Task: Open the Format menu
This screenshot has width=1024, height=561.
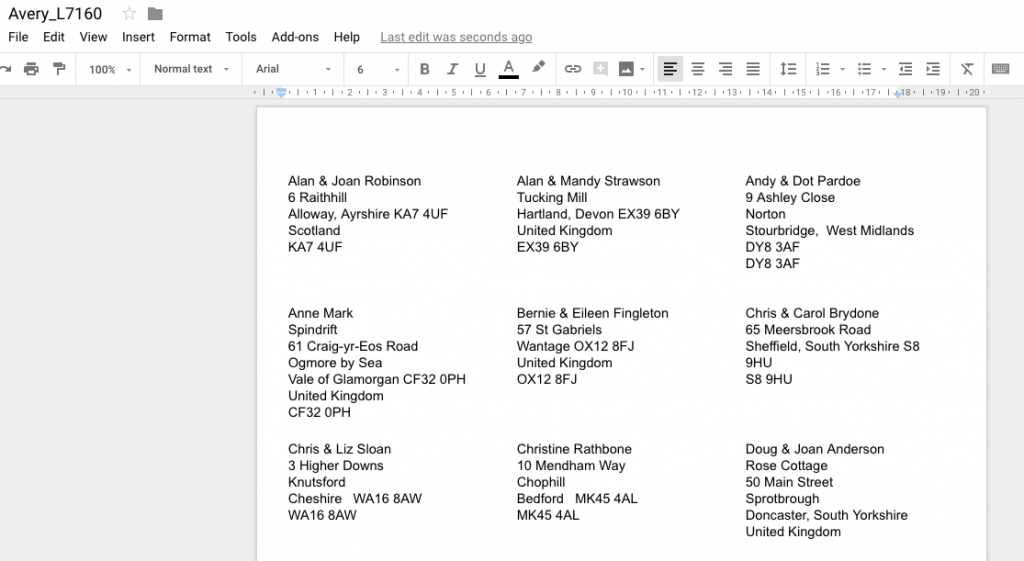Action: coord(190,37)
